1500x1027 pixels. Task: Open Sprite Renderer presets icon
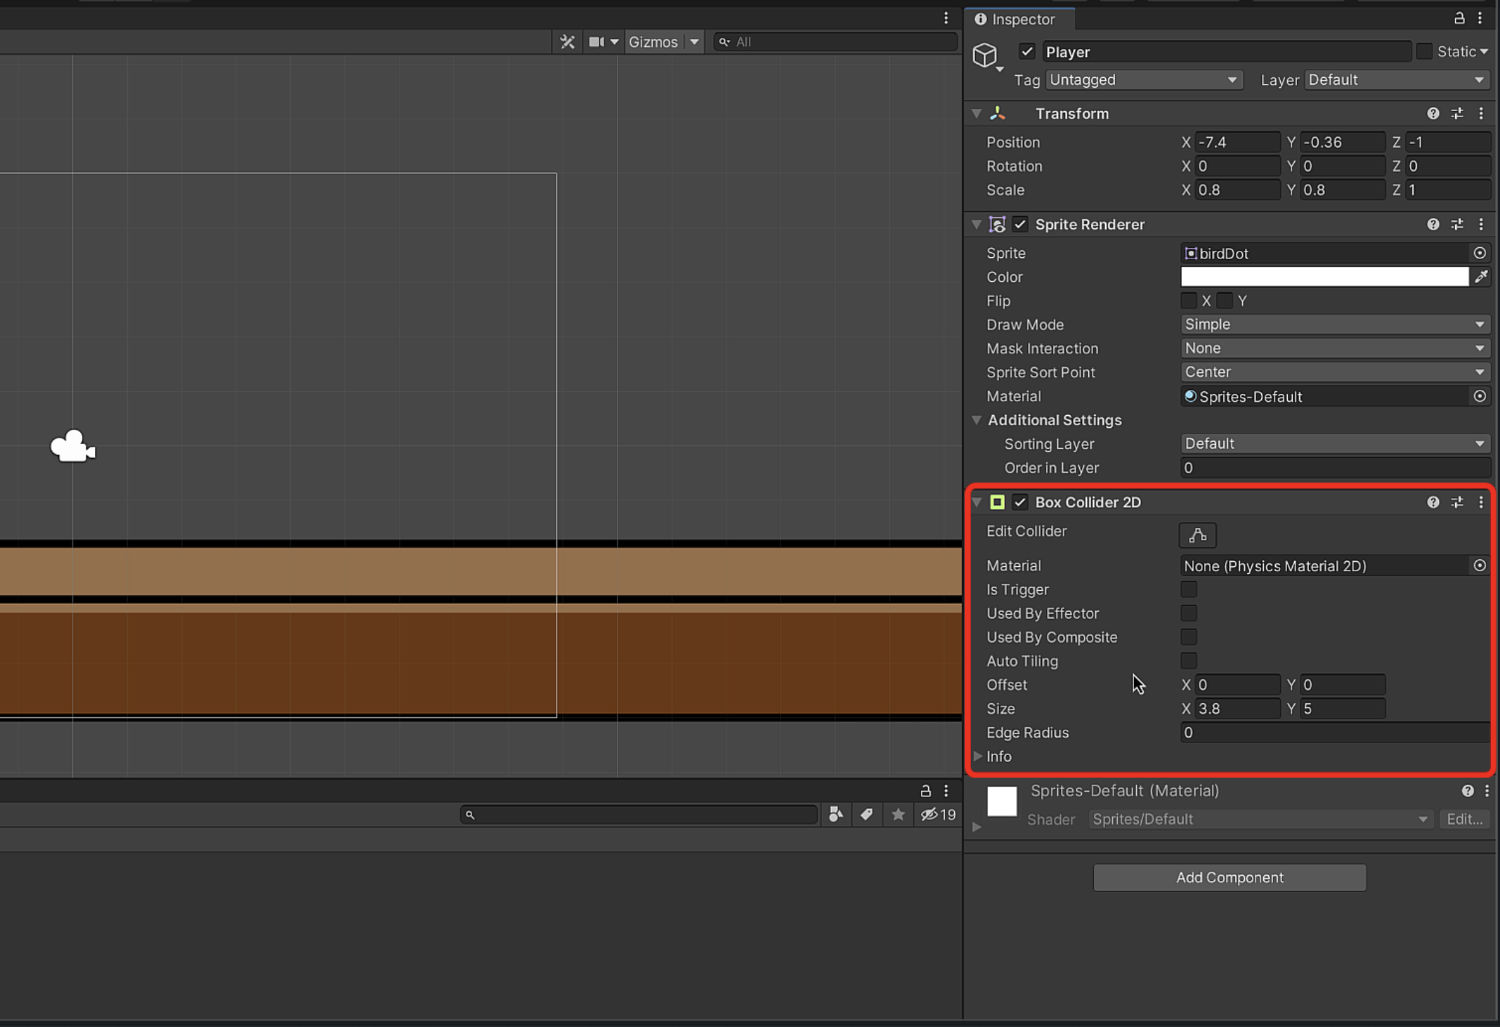1457,225
